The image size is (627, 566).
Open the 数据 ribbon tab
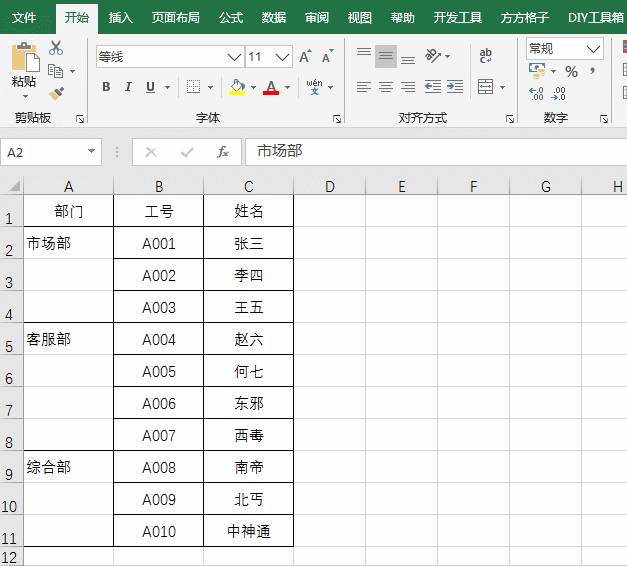click(x=273, y=18)
